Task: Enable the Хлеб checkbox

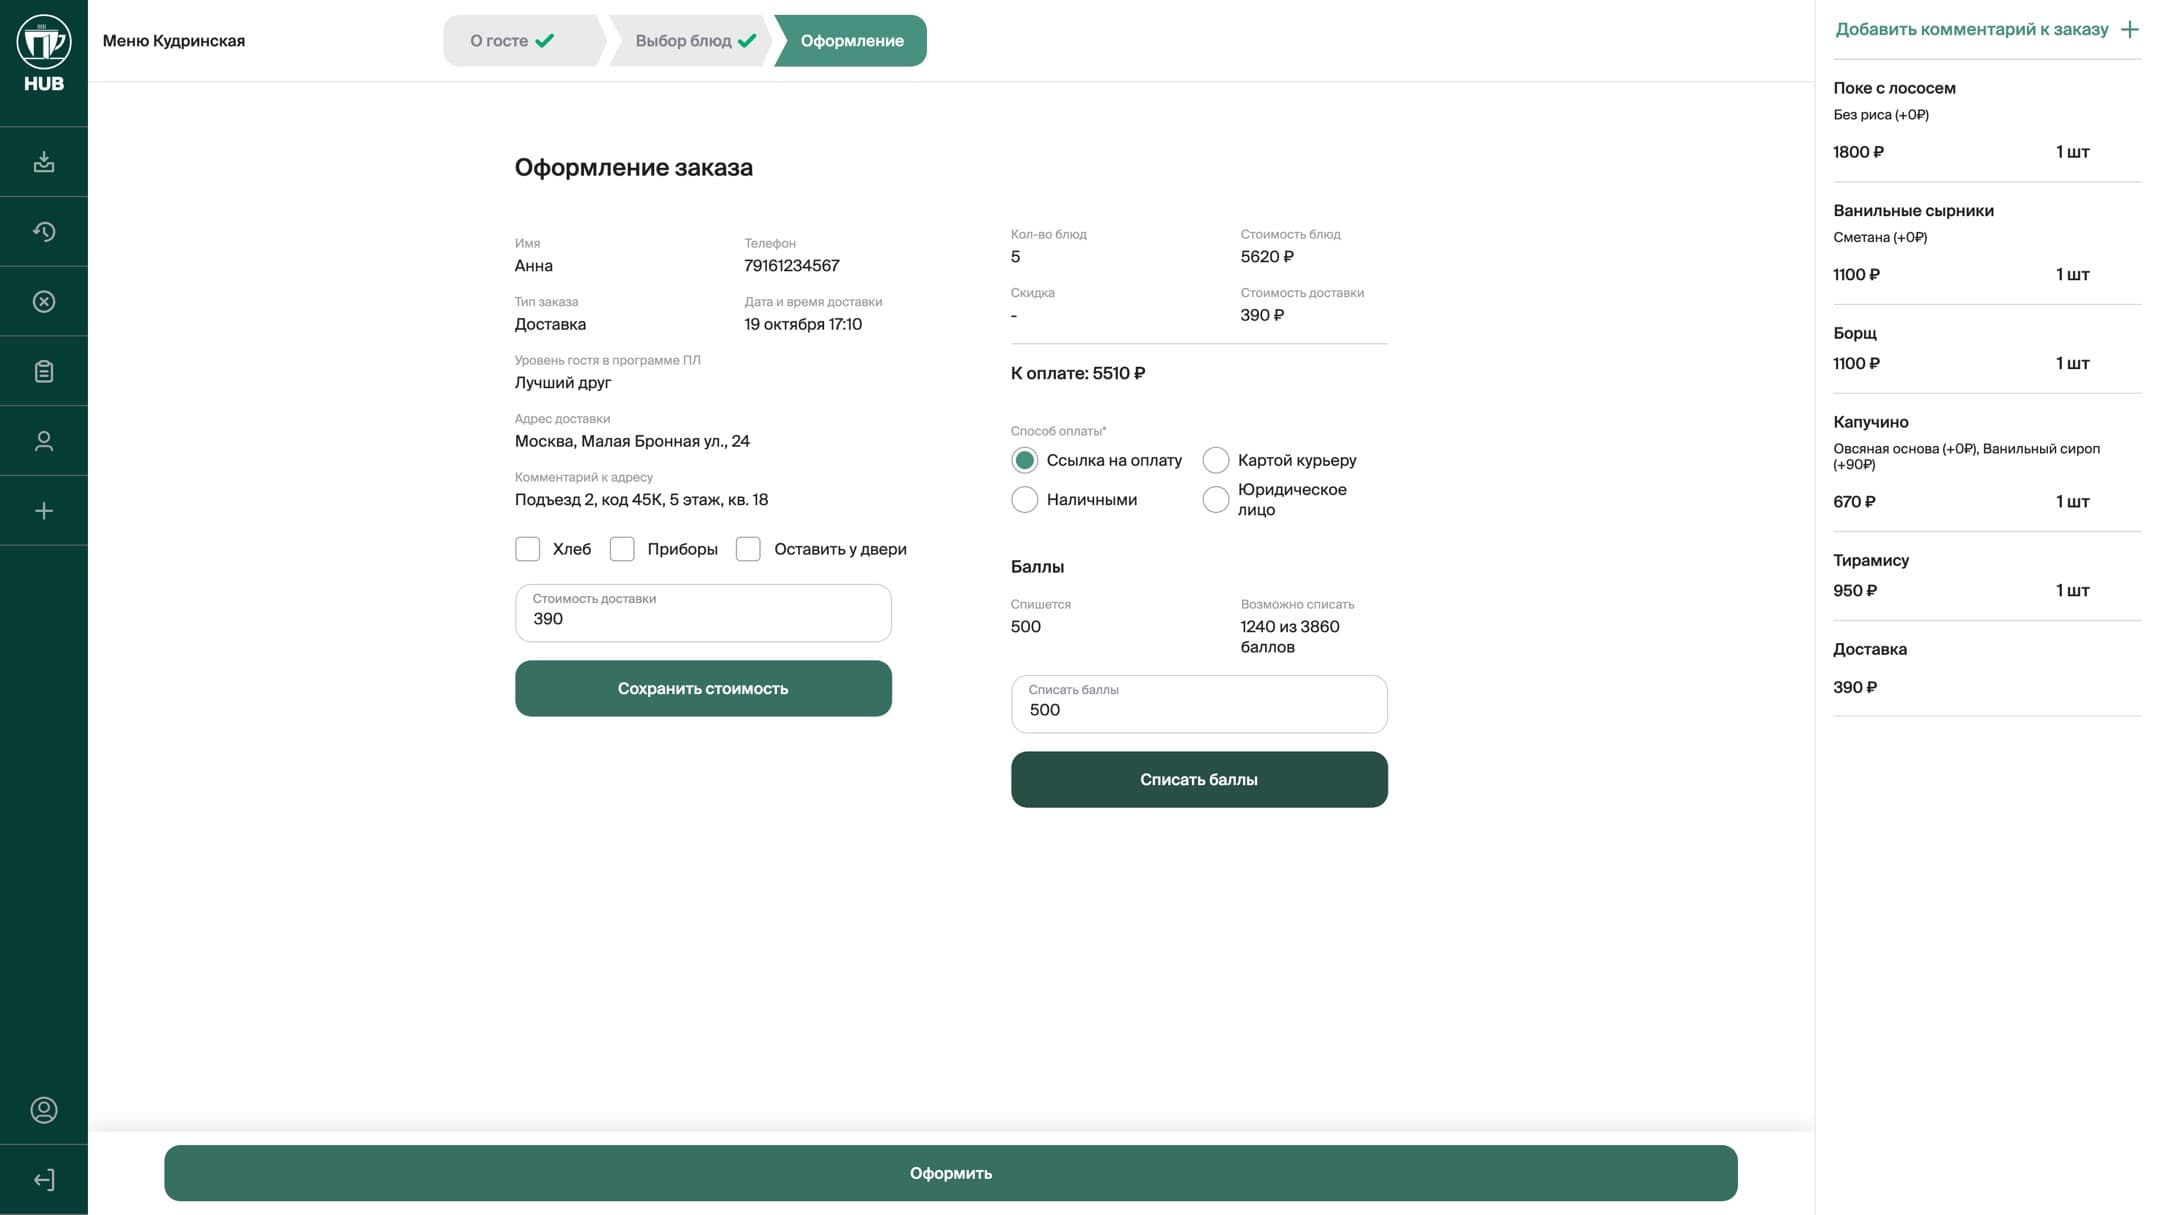Action: pyautogui.click(x=527, y=549)
